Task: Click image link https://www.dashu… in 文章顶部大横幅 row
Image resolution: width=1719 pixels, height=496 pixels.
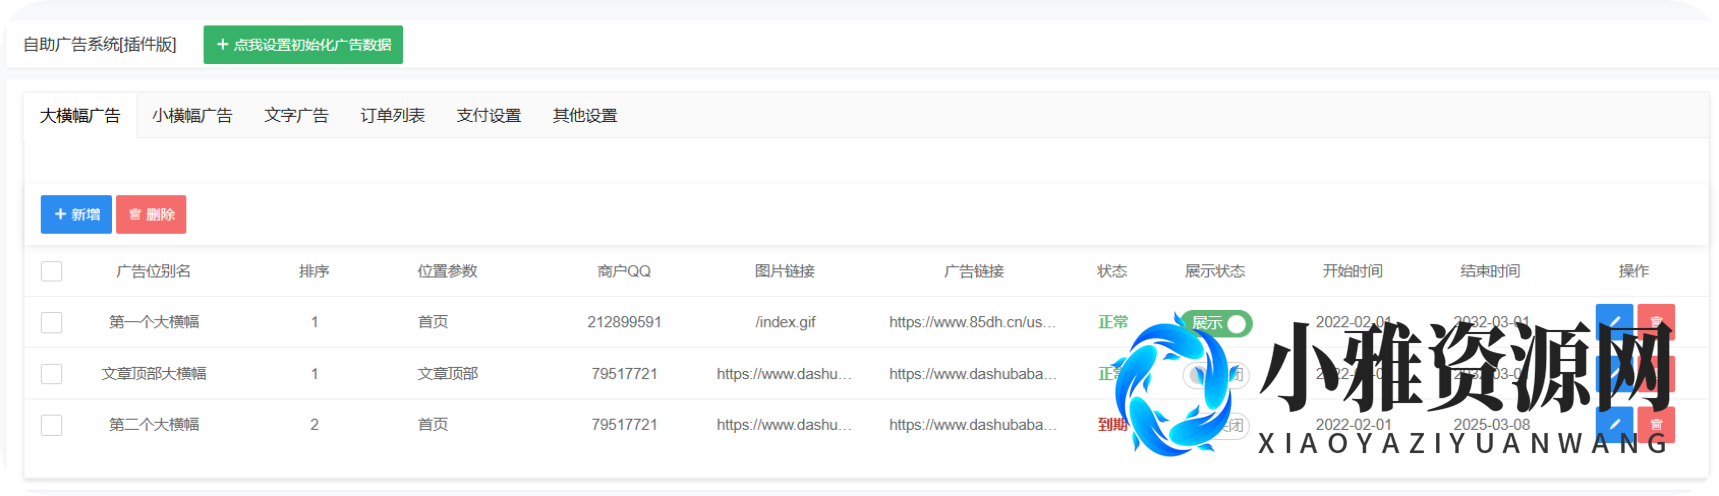Action: pos(785,374)
